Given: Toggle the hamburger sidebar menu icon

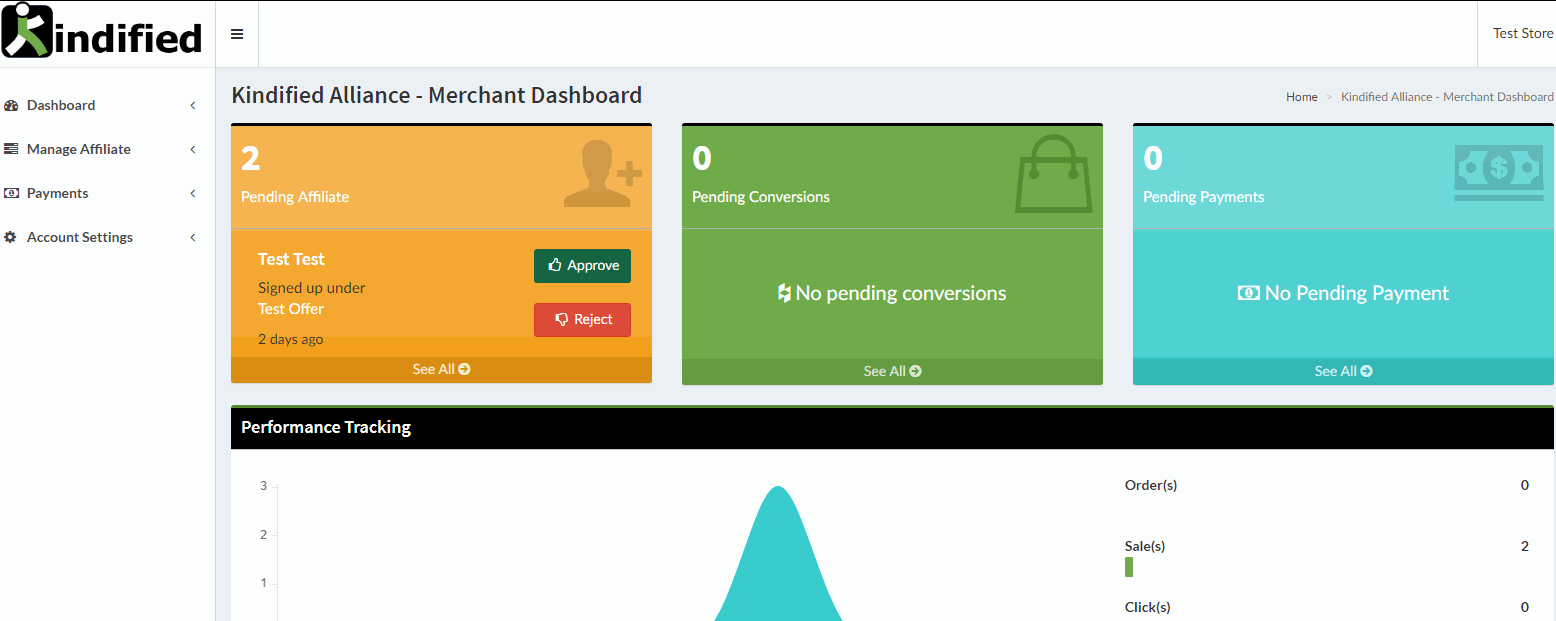Looking at the screenshot, I should [237, 34].
